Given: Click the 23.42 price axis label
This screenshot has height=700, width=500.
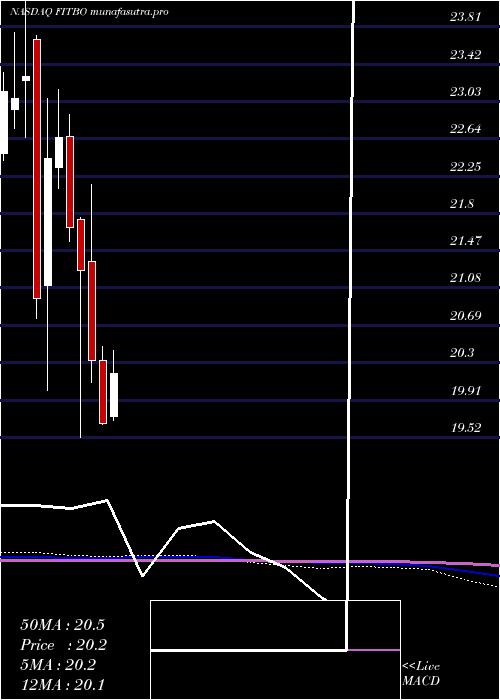Looking at the screenshot, I should 466,55.
